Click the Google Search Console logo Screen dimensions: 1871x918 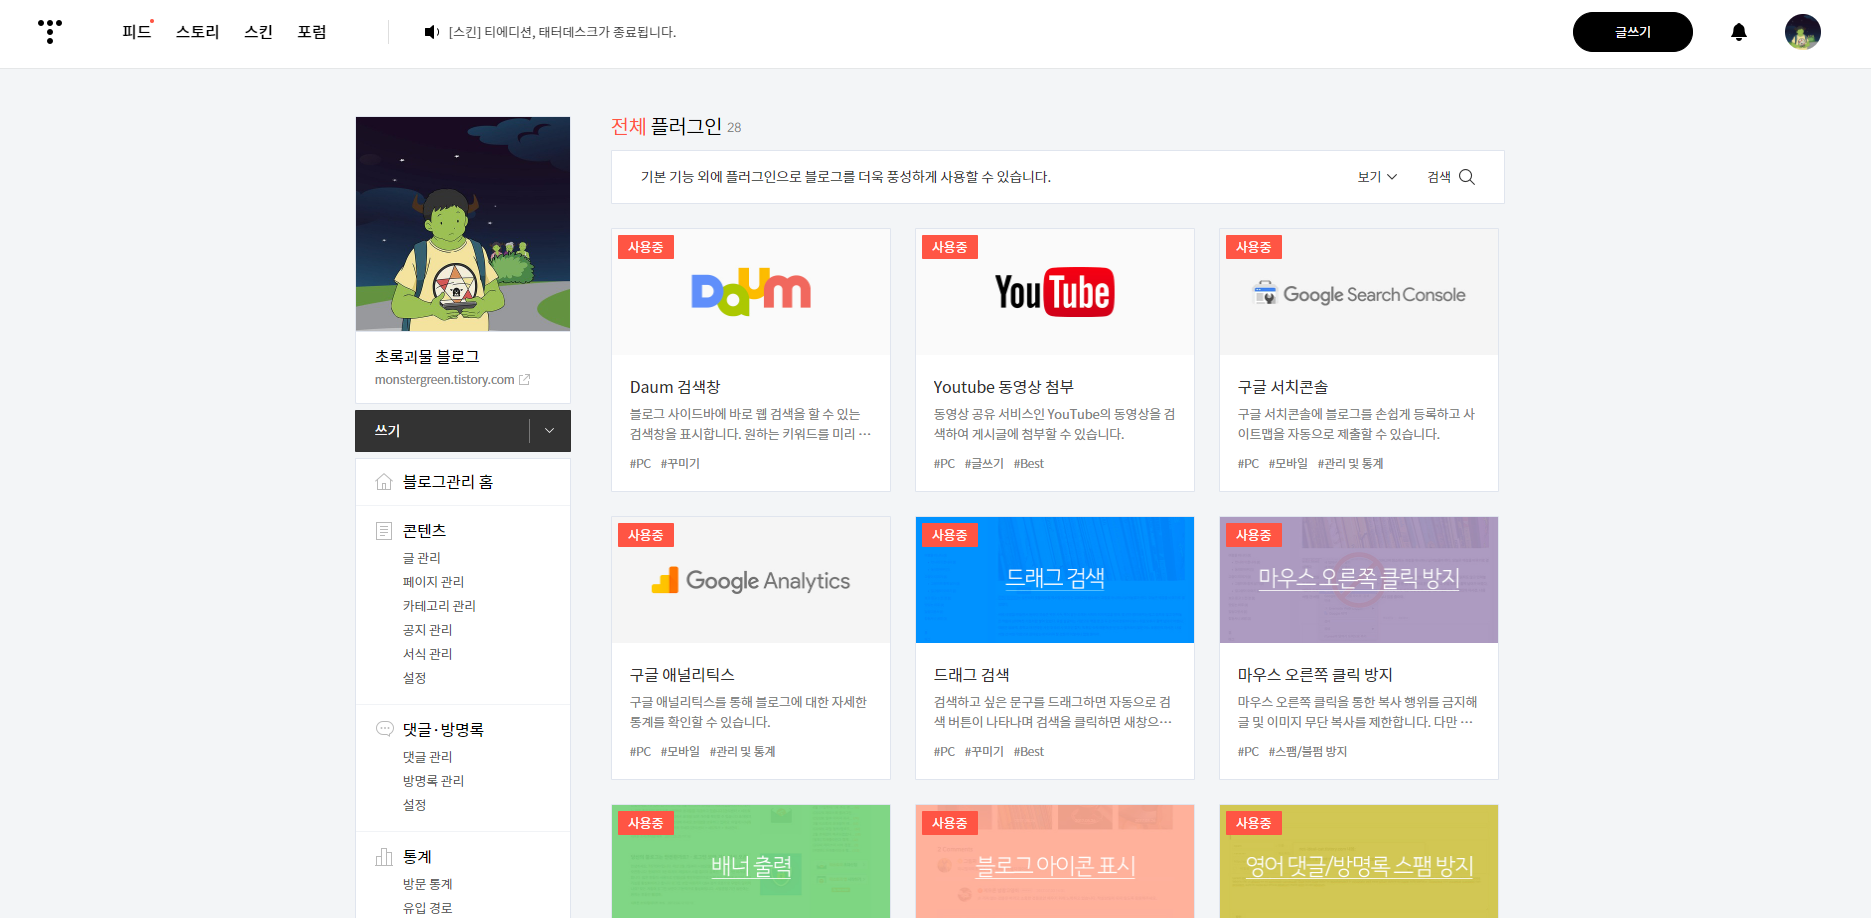1359,294
